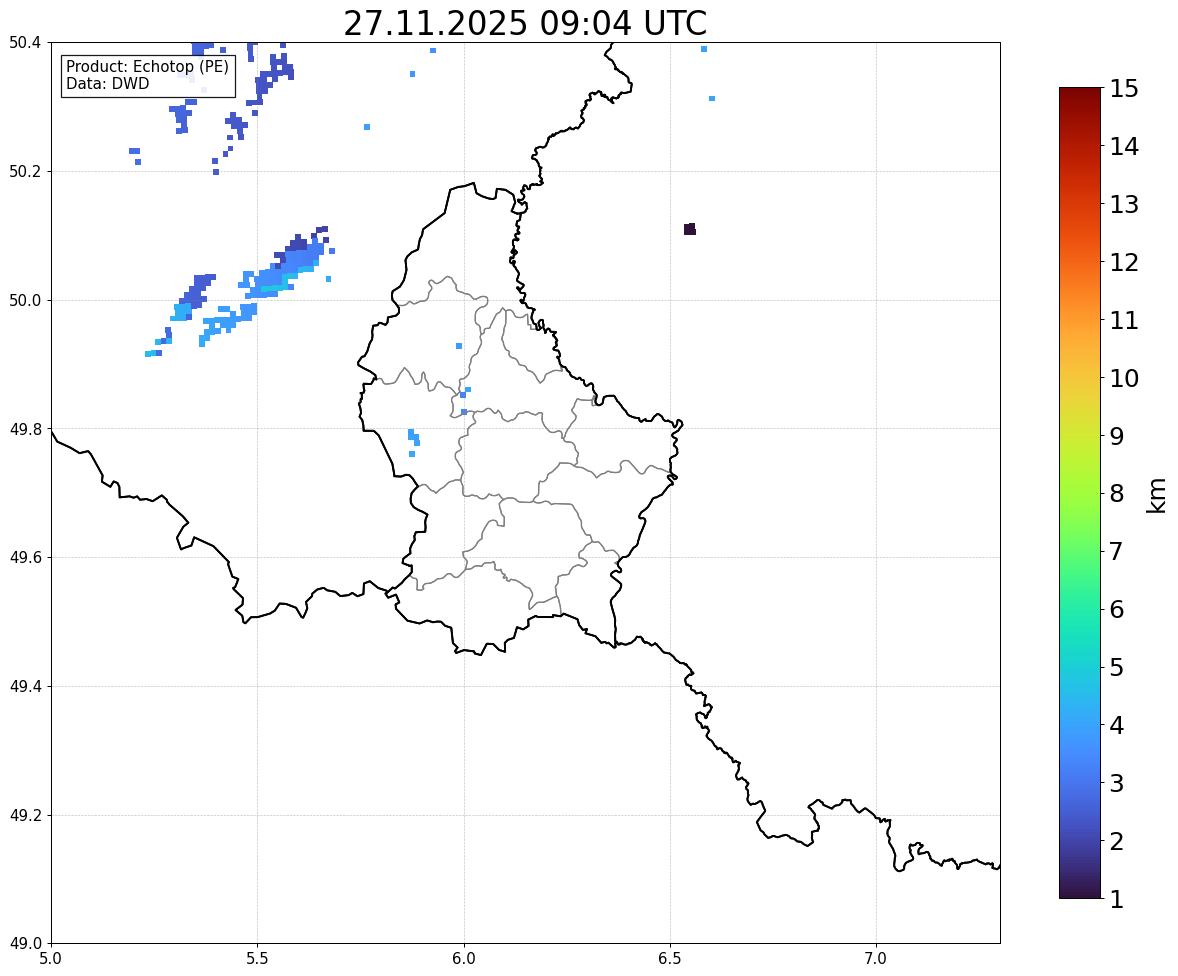Click the colorbar tick label '4'
The width and height of the screenshot is (1178, 976).
click(1117, 725)
